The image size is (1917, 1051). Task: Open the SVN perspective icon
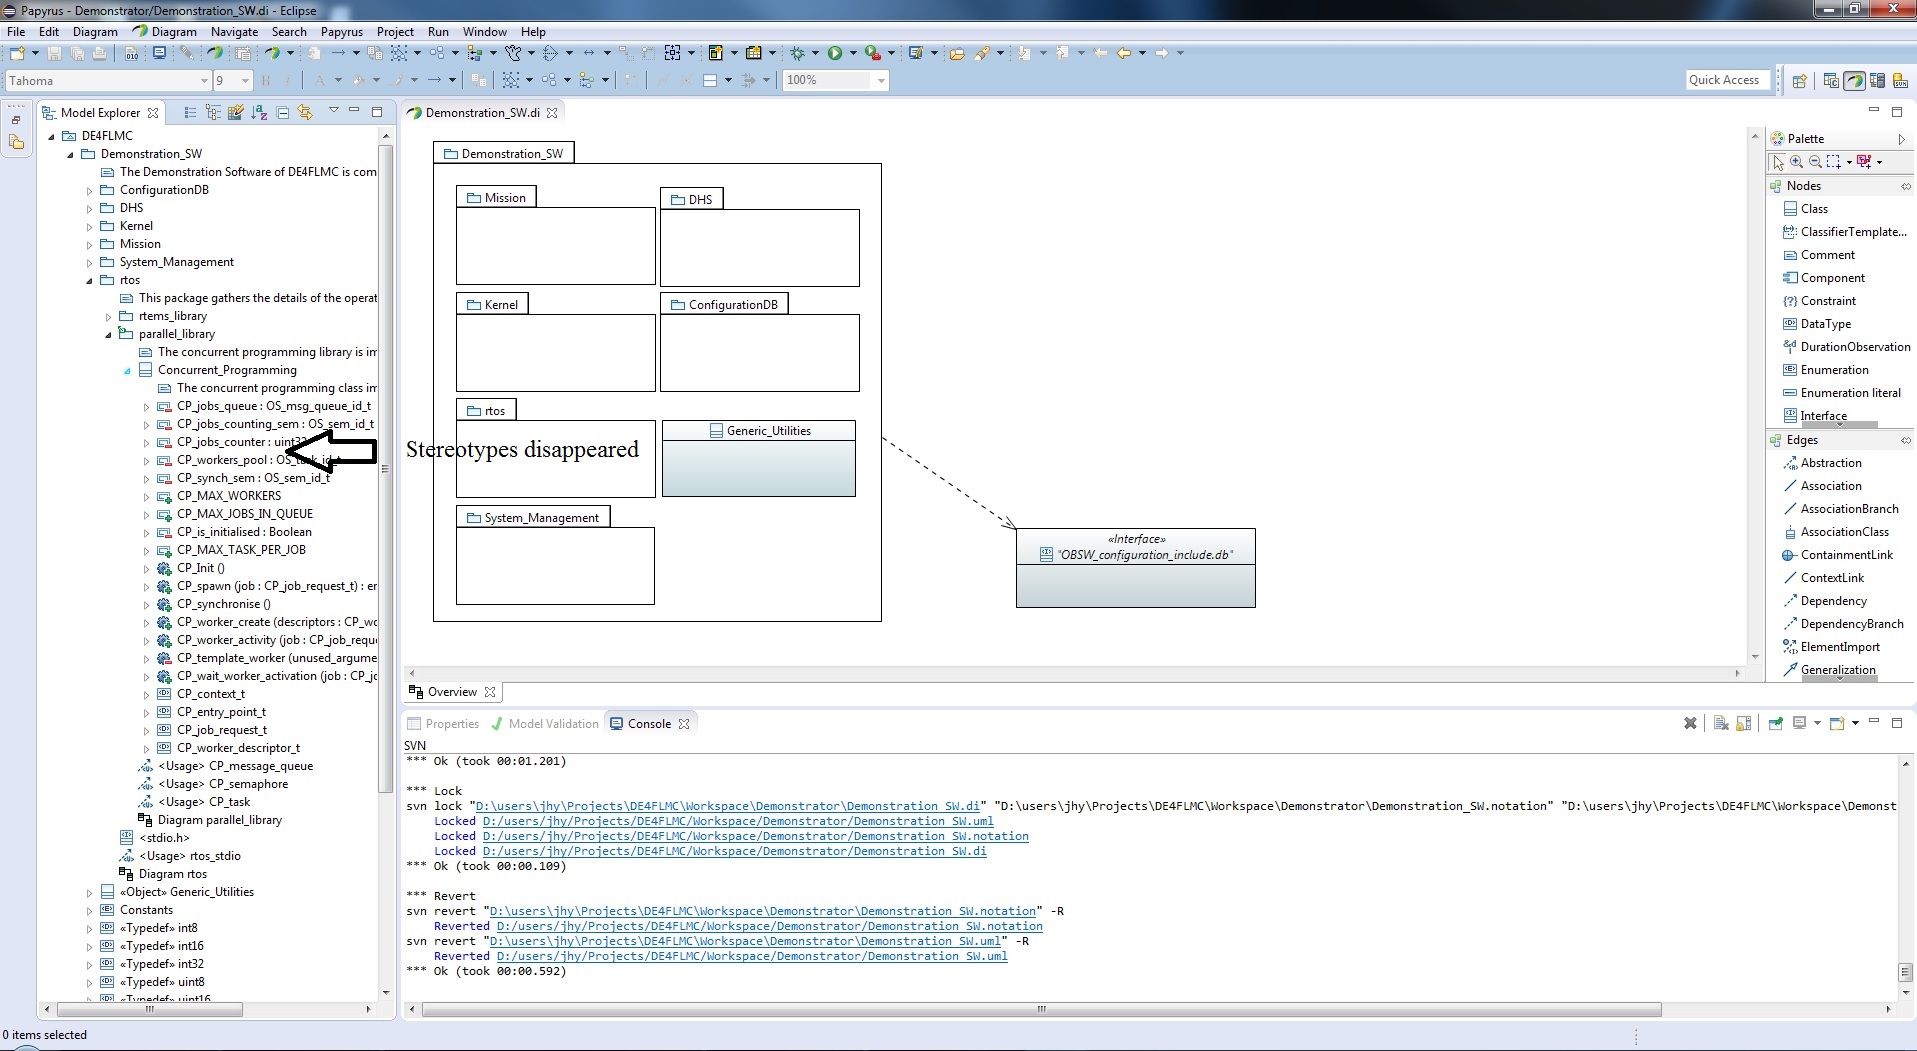[1900, 81]
